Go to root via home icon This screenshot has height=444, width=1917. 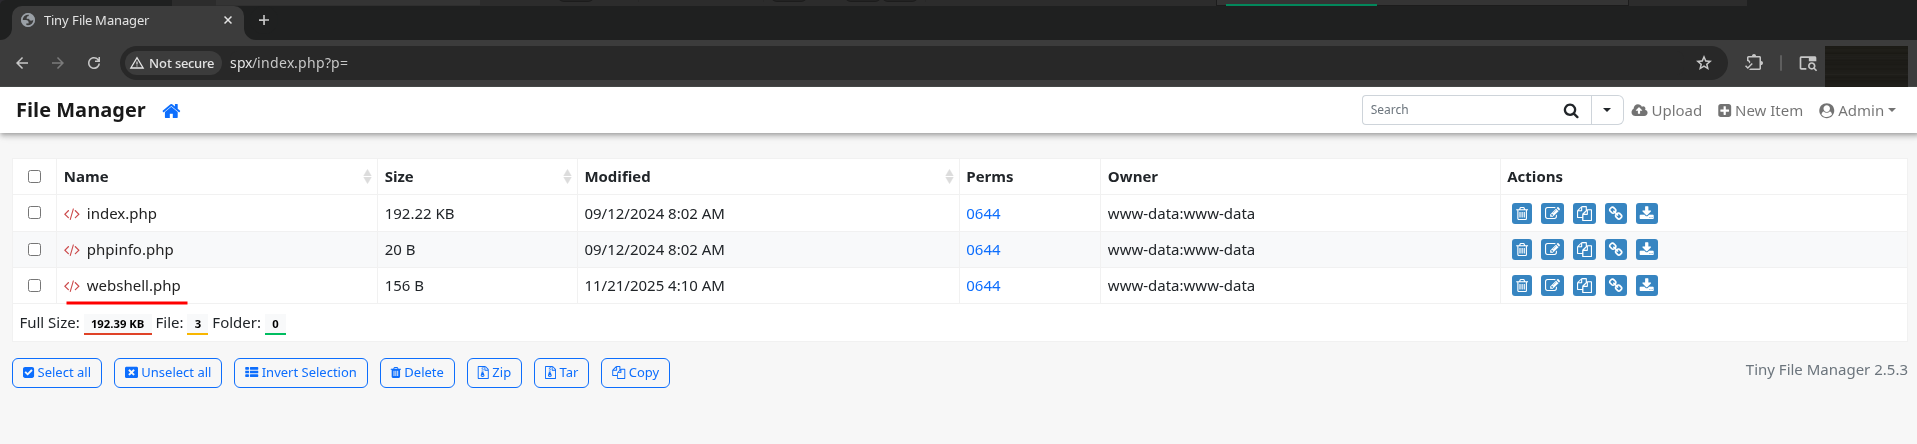tap(171, 111)
